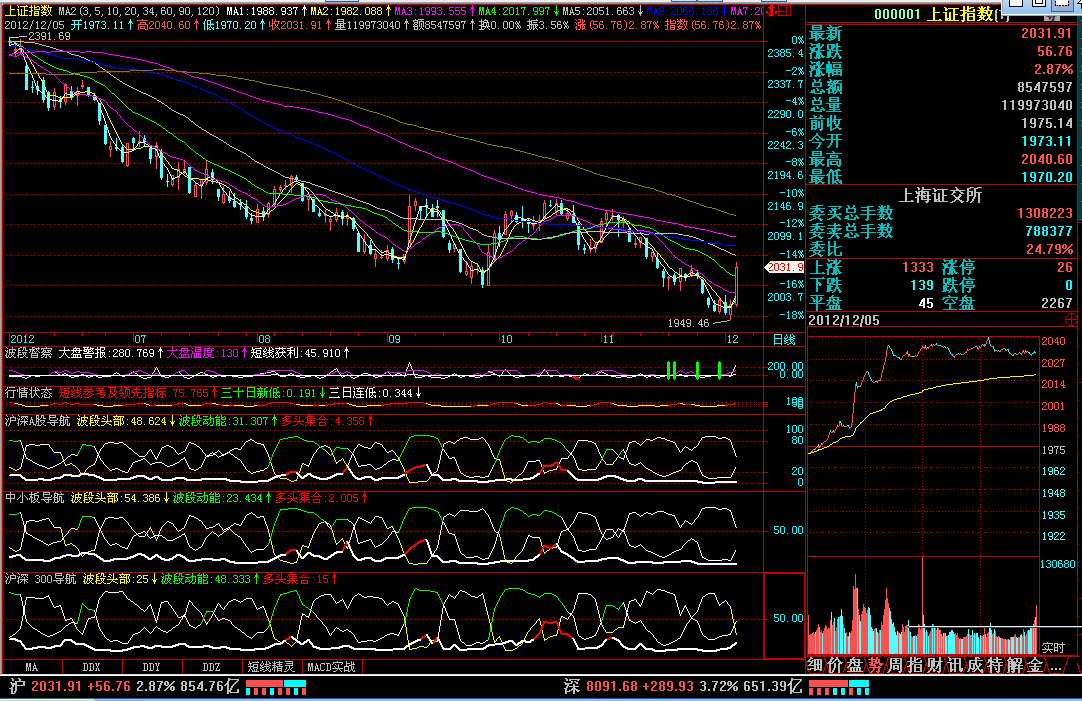
Task: Switch to the DDZ indicator tab
Action: pyautogui.click(x=212, y=667)
